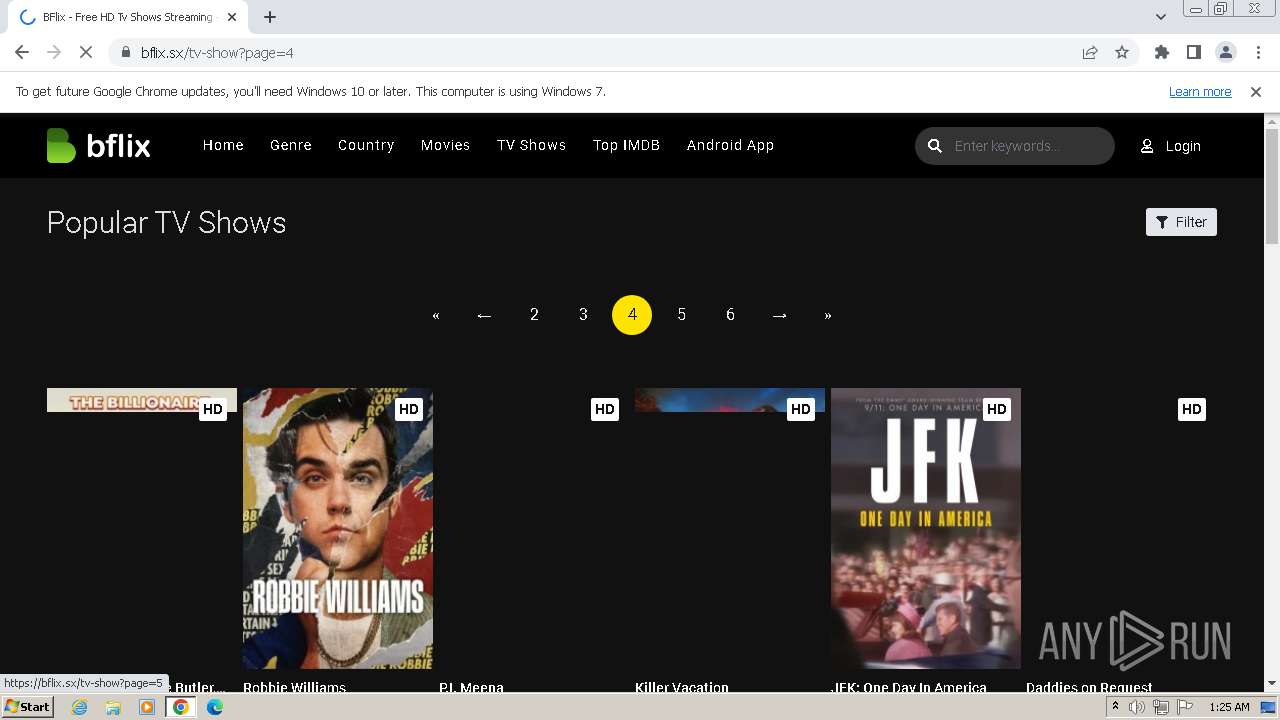Click the HD badge on Robbie Williams
1280x720 pixels.
pyautogui.click(x=409, y=409)
